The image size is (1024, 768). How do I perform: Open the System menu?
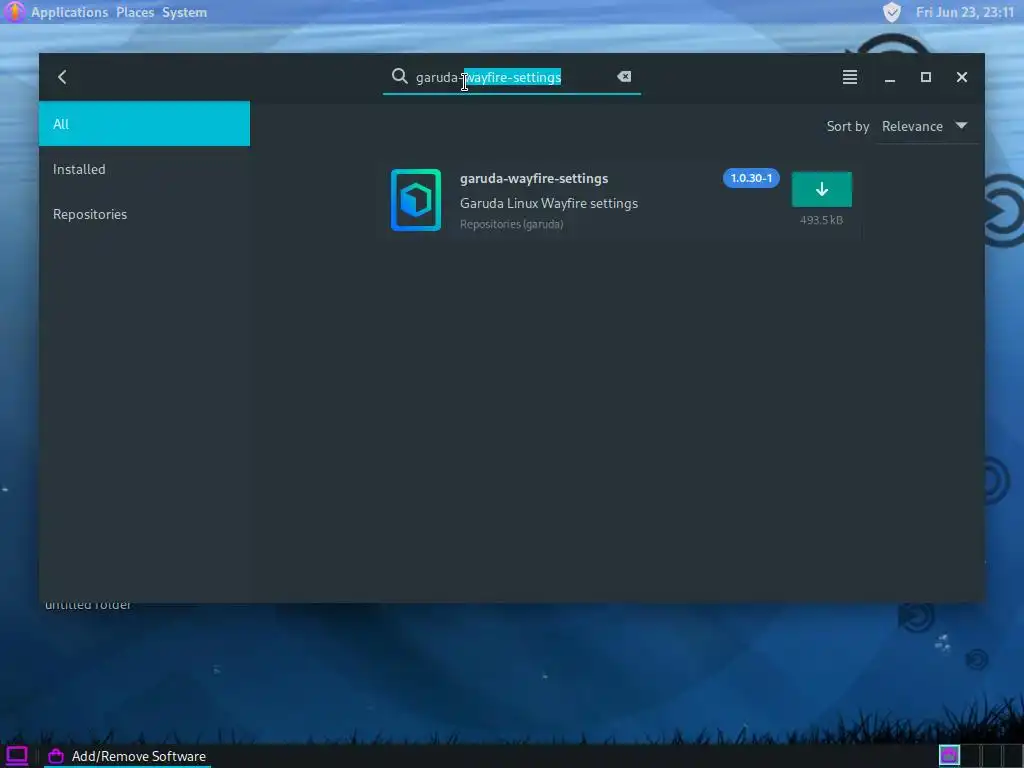184,12
